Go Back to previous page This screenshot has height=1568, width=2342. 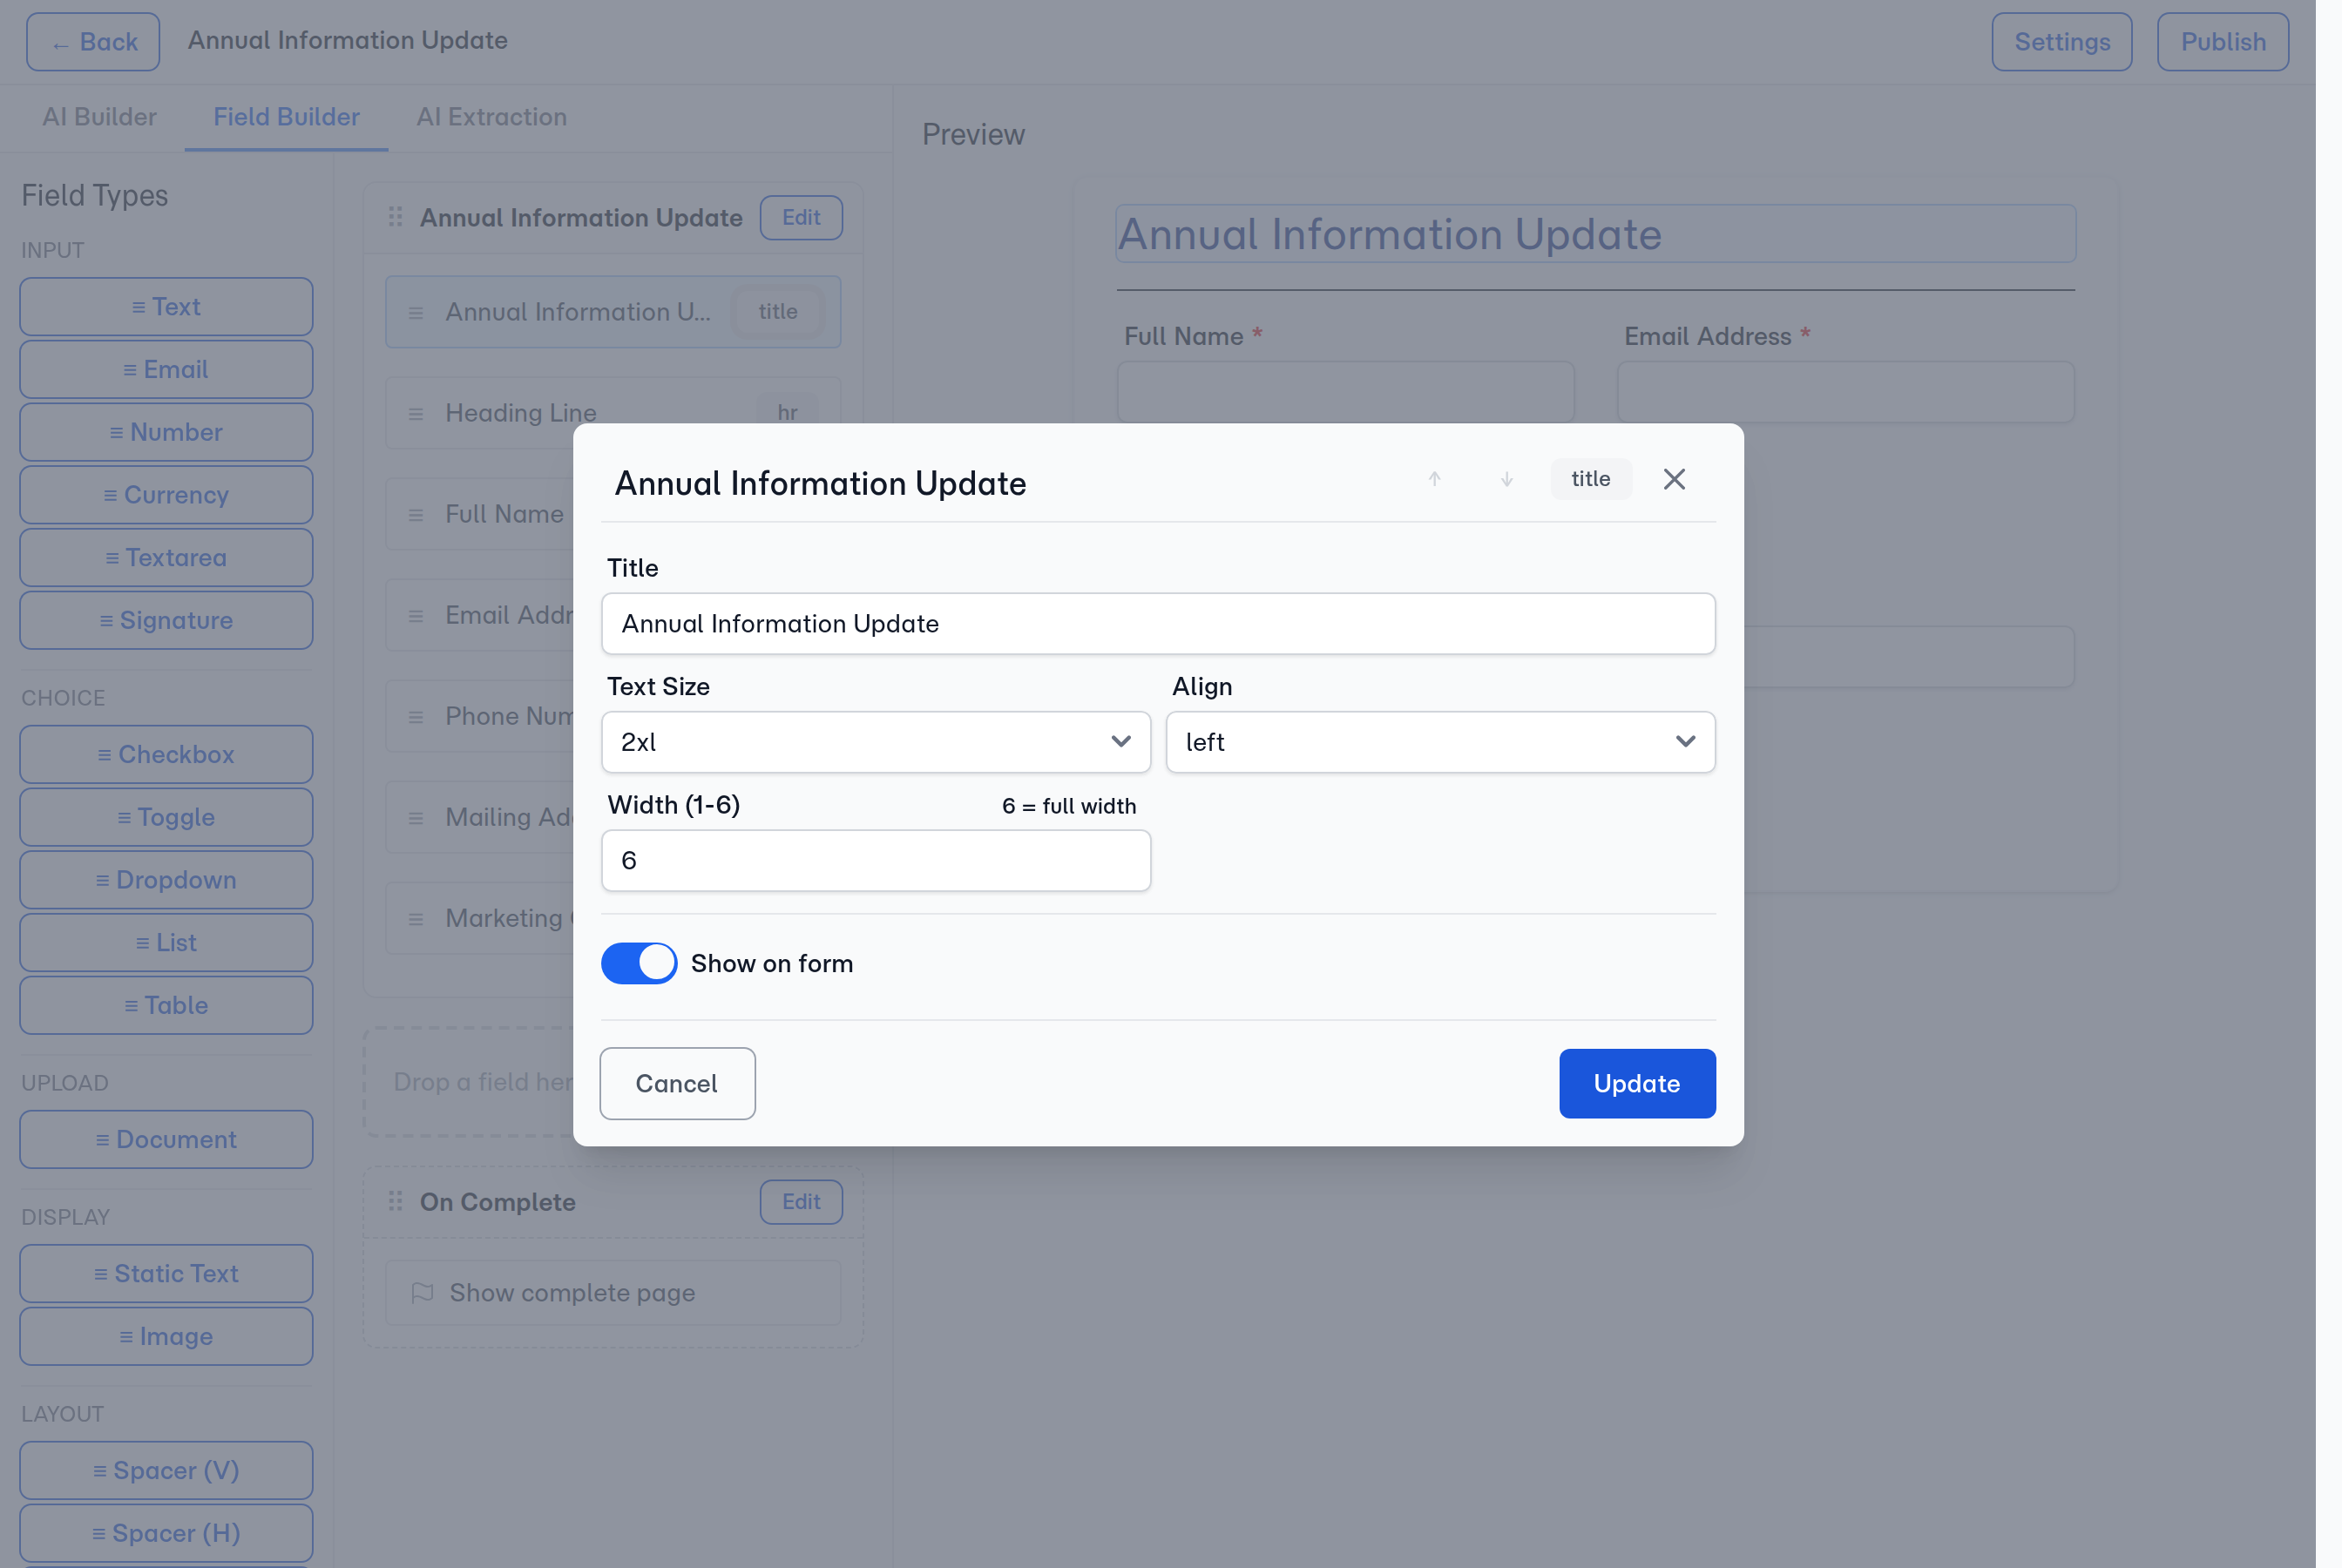pyautogui.click(x=93, y=42)
